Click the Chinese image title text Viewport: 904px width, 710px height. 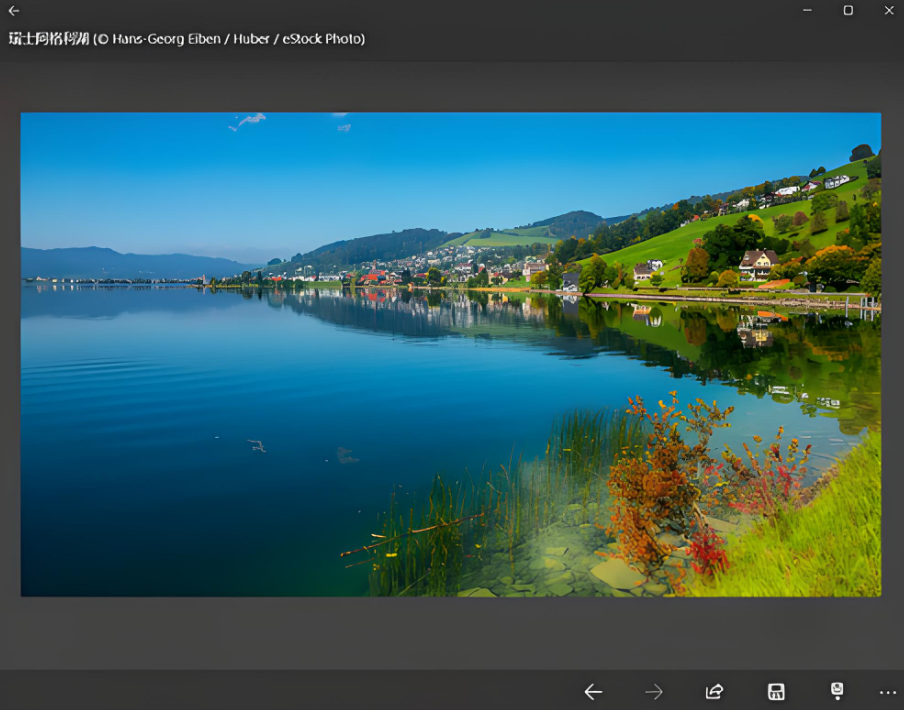(x=48, y=39)
